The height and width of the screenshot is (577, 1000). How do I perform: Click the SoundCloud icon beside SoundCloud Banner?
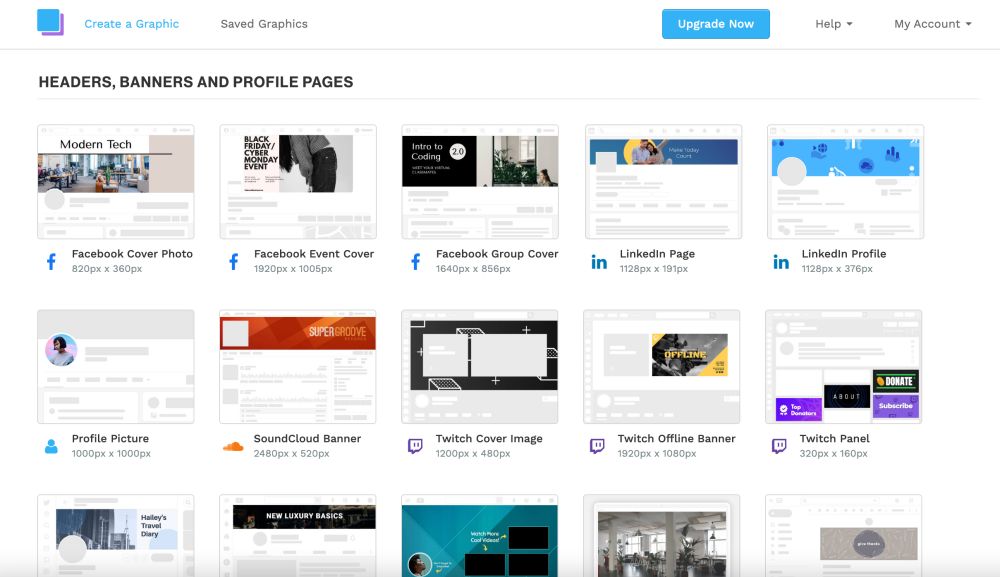click(x=232, y=446)
